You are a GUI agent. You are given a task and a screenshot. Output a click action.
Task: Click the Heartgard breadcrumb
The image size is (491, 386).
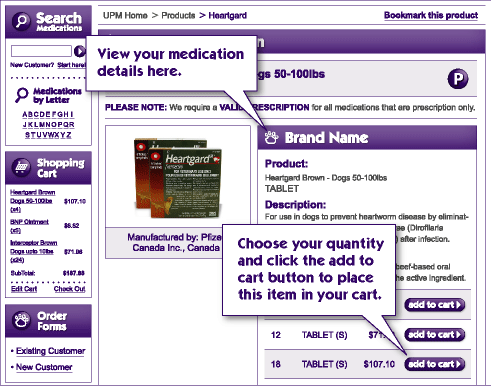228,15
